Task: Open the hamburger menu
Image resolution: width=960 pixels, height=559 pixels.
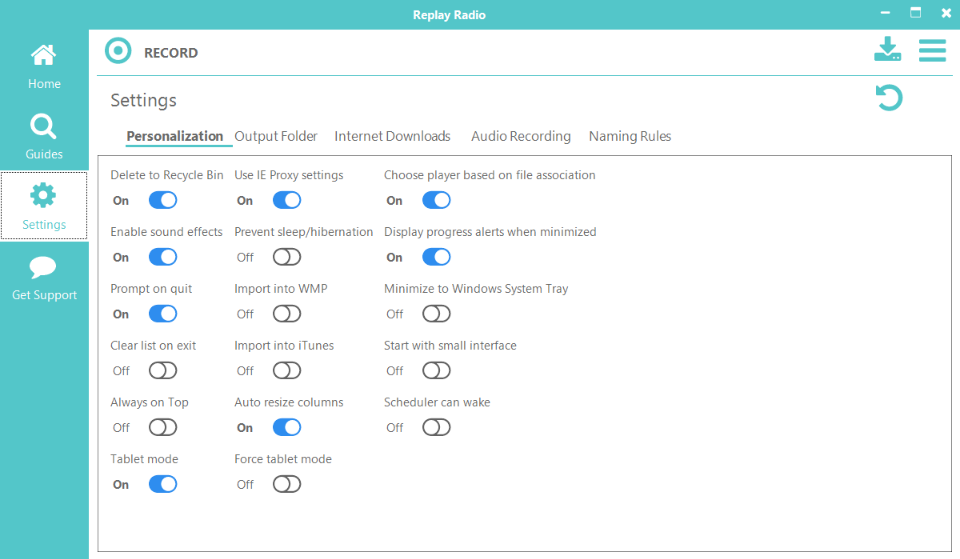Action: 932,50
